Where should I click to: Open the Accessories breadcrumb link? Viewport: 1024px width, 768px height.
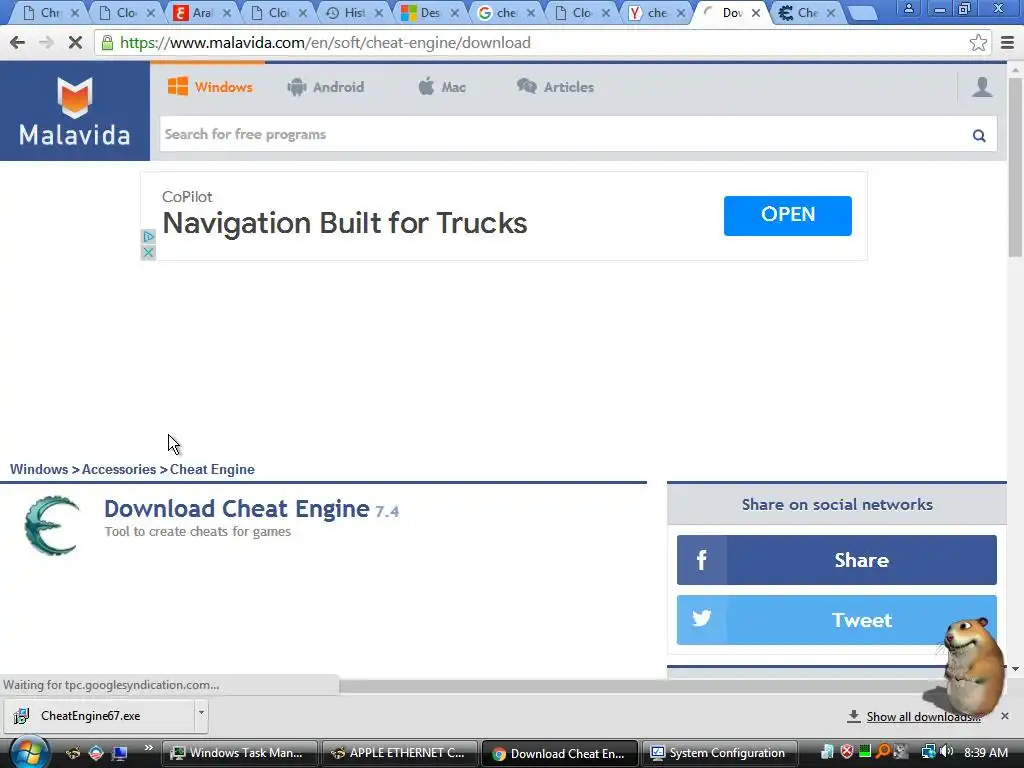pos(119,469)
